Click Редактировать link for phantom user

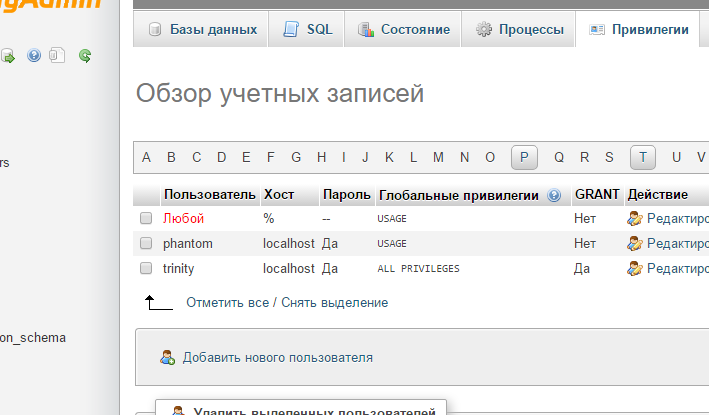pos(678,244)
